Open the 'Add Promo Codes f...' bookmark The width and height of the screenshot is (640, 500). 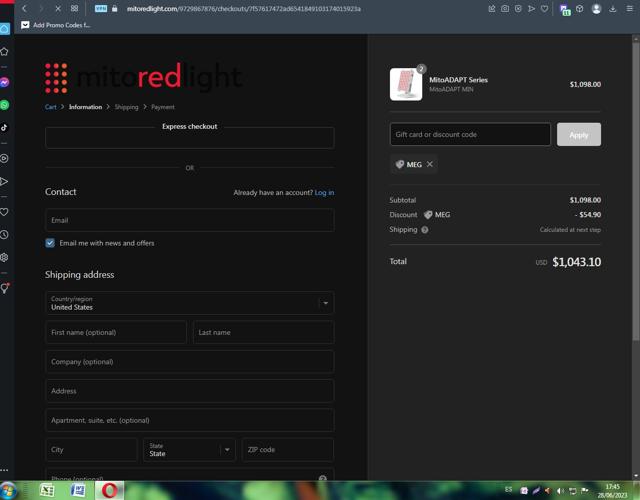point(56,25)
